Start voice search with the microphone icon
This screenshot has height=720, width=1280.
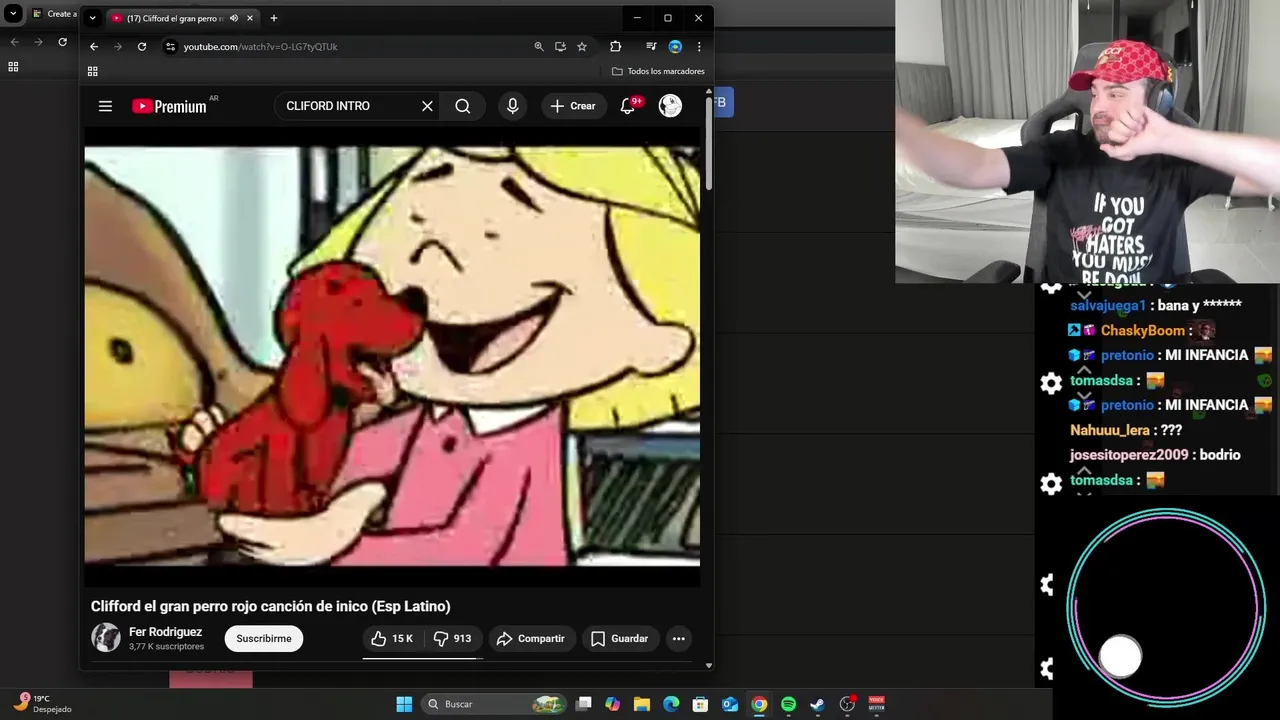(x=513, y=106)
